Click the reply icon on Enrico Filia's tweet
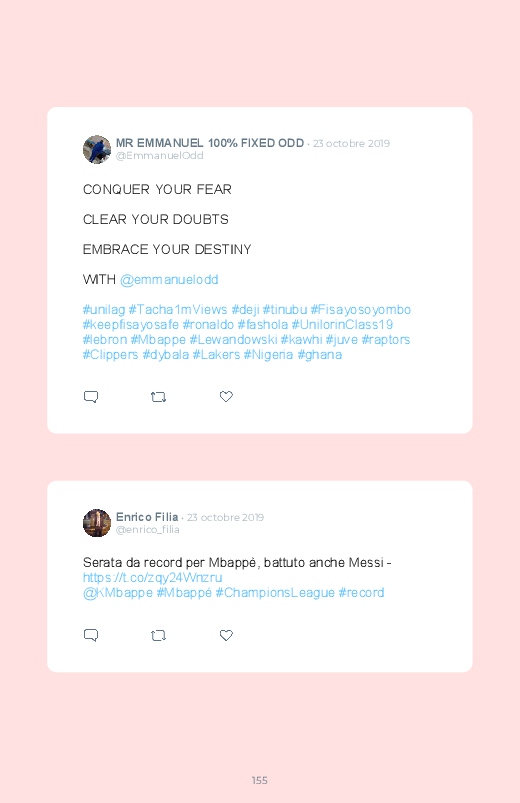Viewport: 520px width, 803px height. point(91,636)
